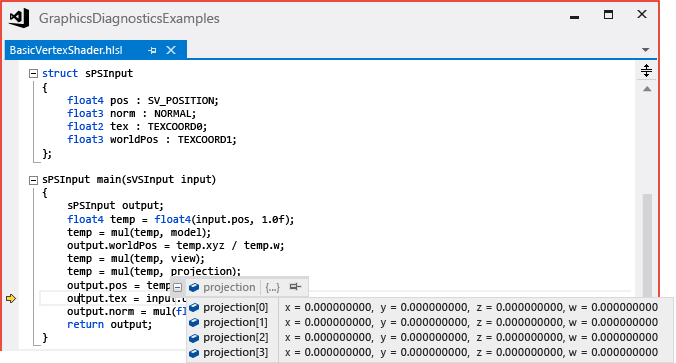The height and width of the screenshot is (363, 676).
Task: Click the projection[2] cube icon
Action: pos(194,338)
